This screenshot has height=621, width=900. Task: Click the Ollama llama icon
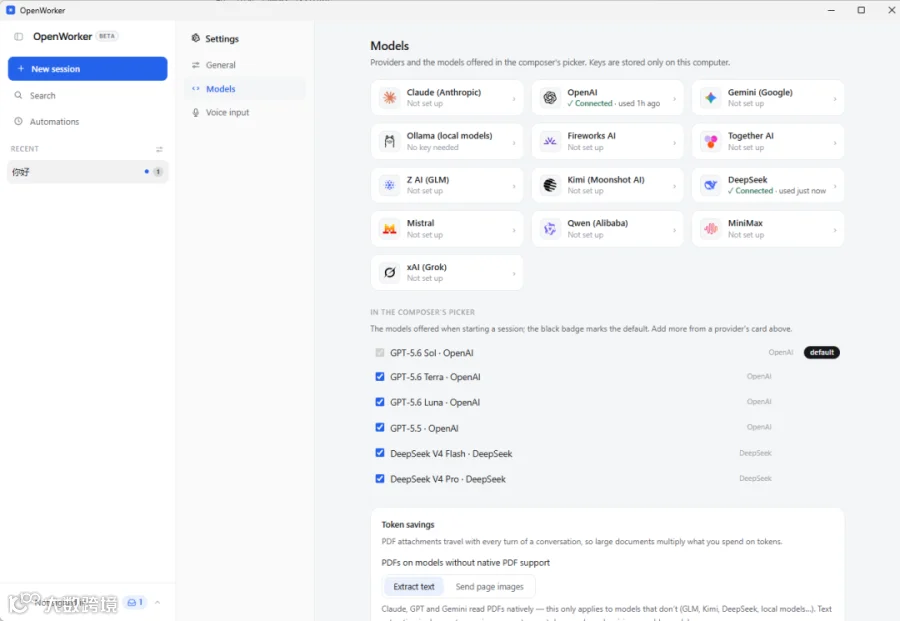coord(390,141)
